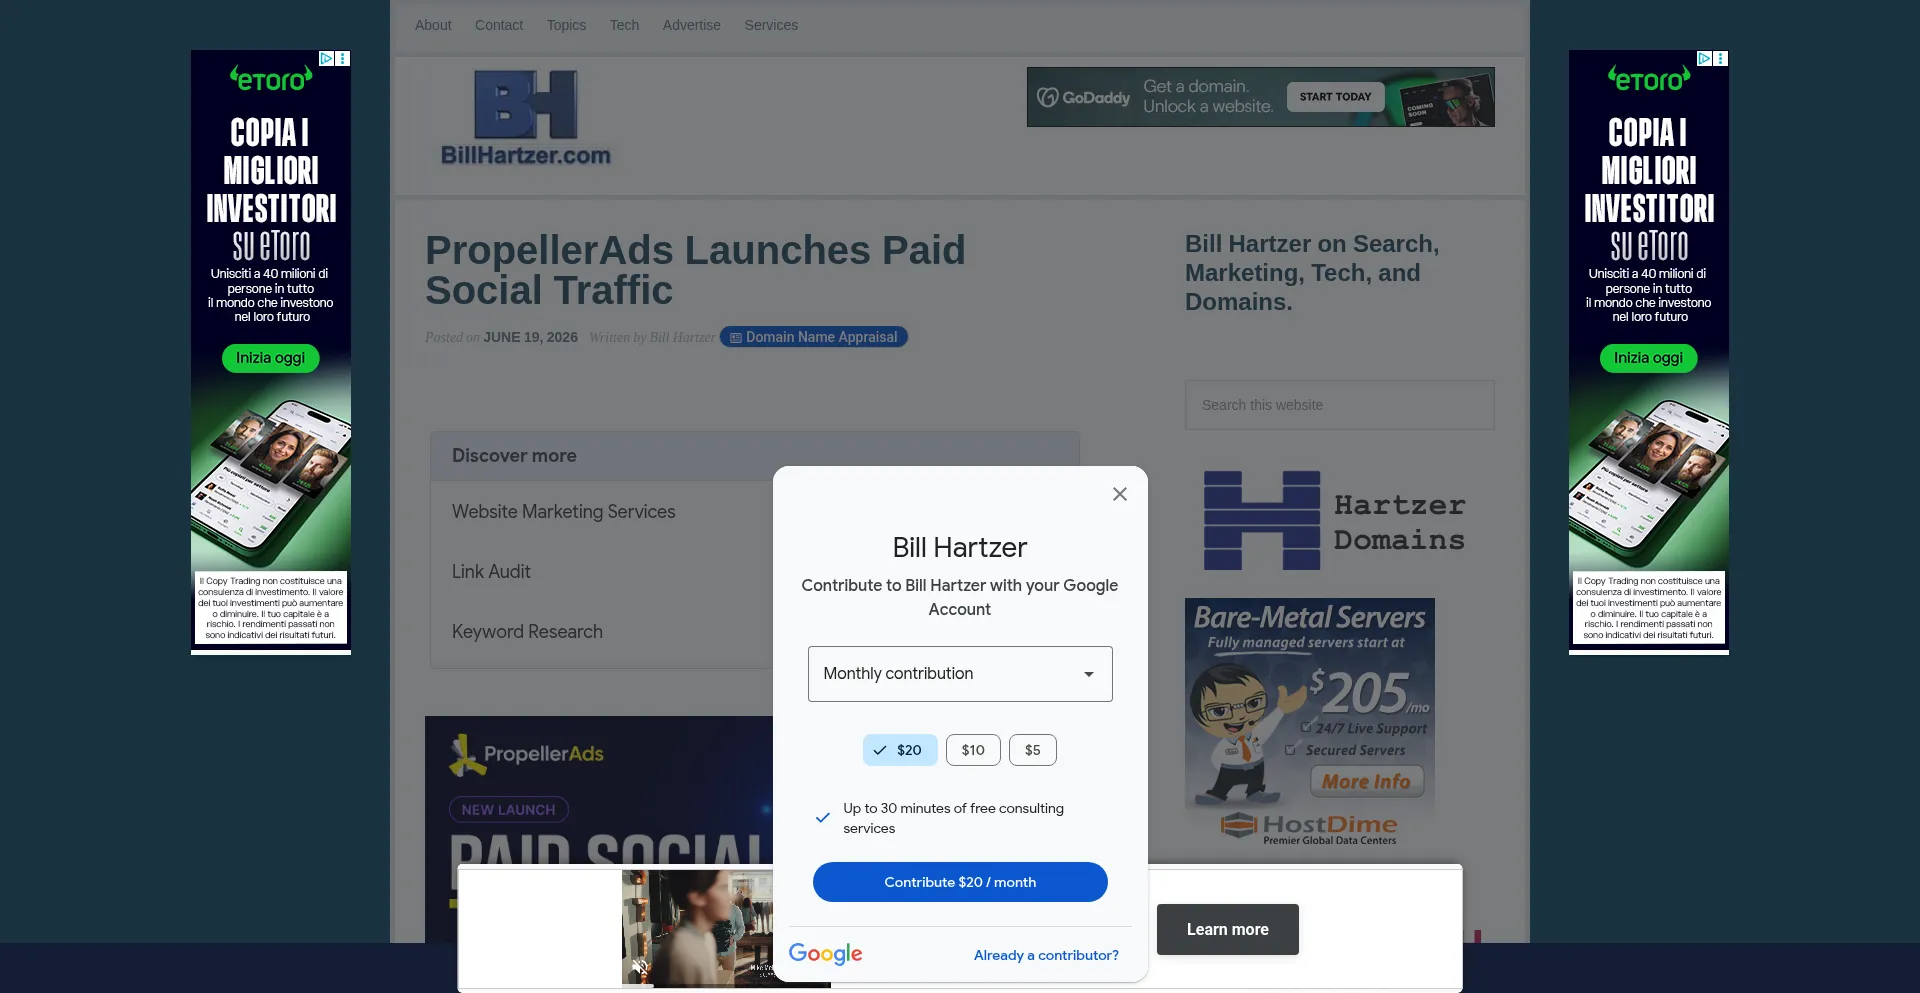Open the Contact menu item
Viewport: 1920px width, 993px height.
point(499,25)
